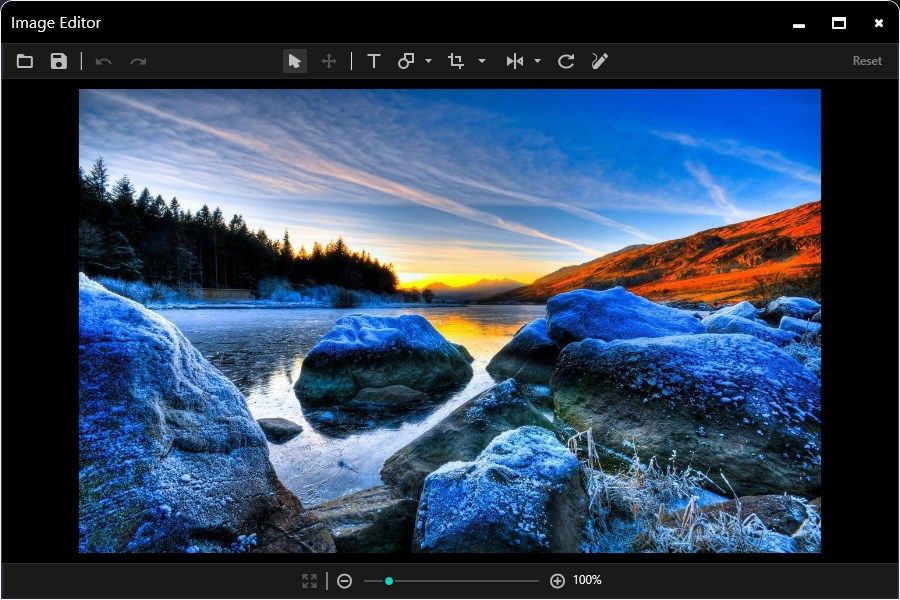Undo the last edit
Screen dimensions: 900x600
click(103, 61)
